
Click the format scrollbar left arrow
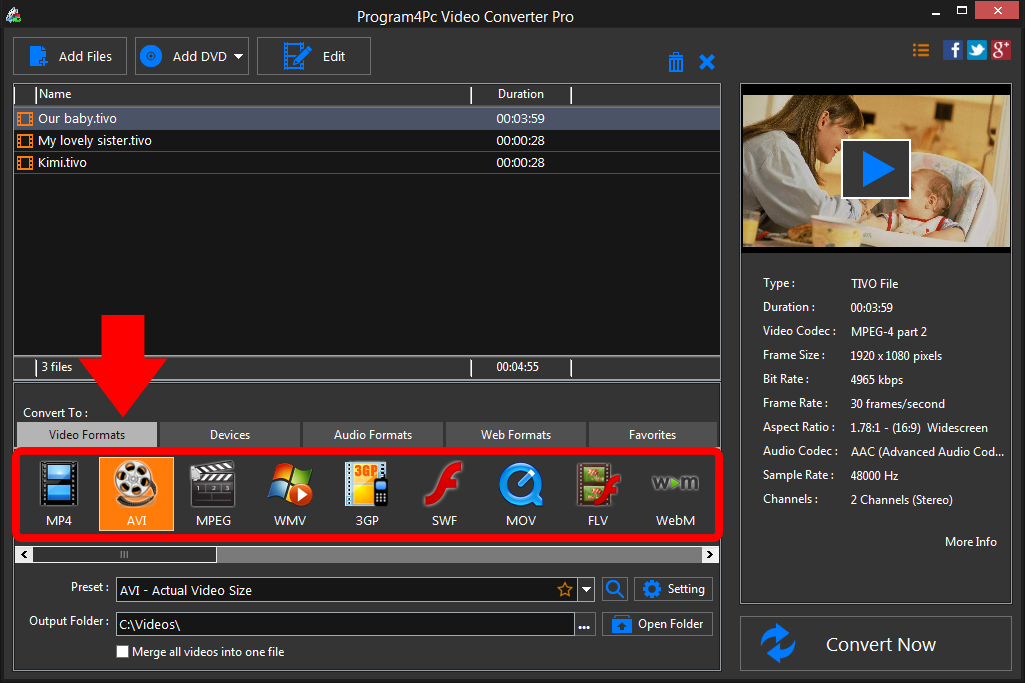click(24, 555)
